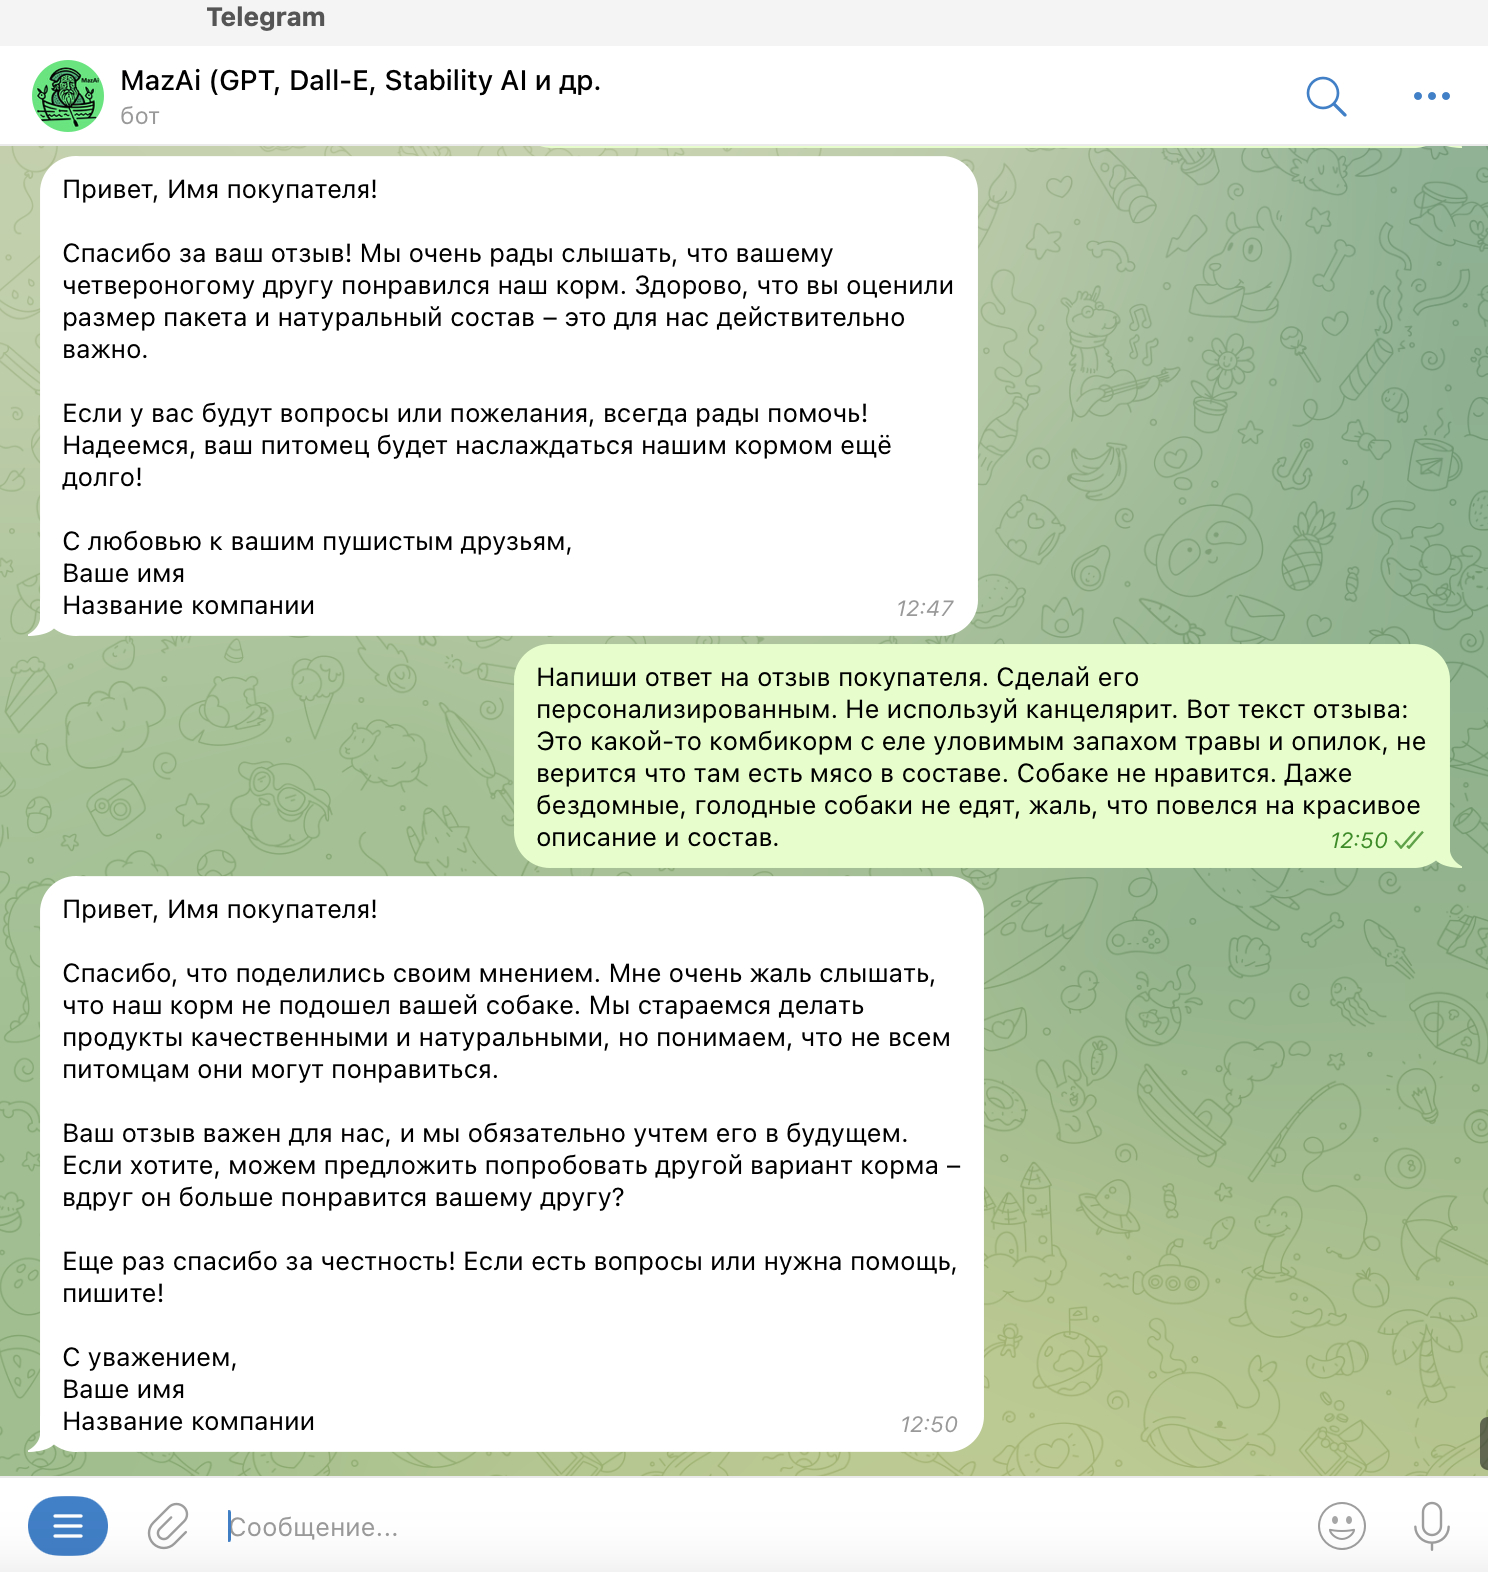The image size is (1488, 1572).
Task: Open the three-dot more options menu
Action: [x=1431, y=96]
